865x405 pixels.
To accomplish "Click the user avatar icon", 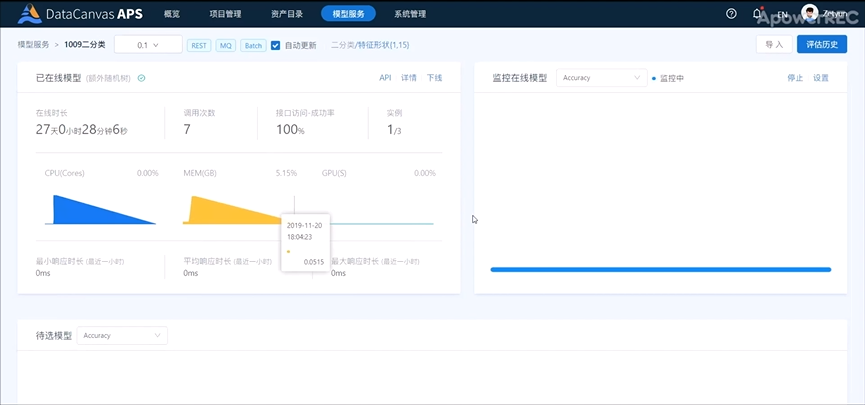I will [x=809, y=14].
